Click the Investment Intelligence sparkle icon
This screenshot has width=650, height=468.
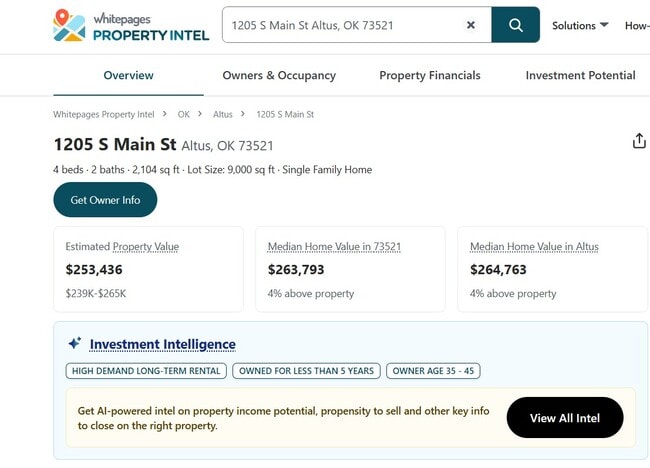click(74, 344)
